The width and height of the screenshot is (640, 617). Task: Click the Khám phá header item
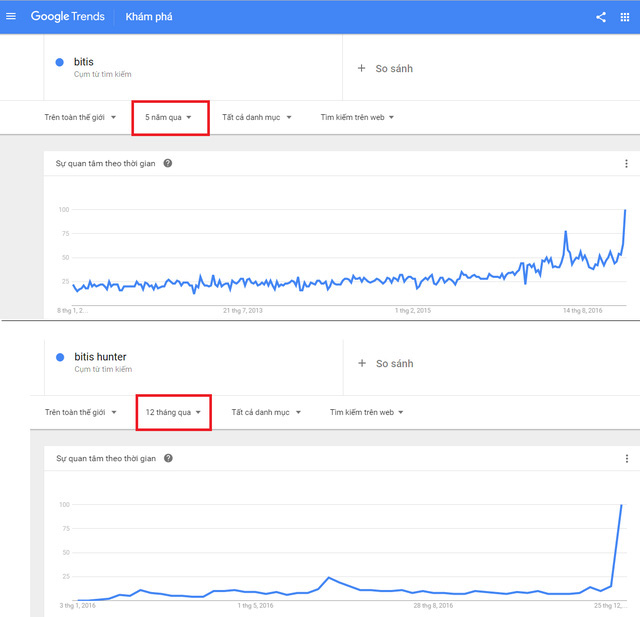(149, 17)
